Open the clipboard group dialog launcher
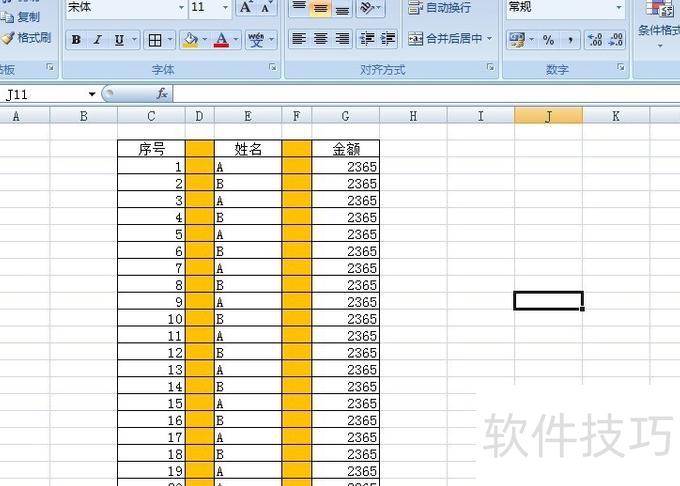Screen dimensions: 680x486 50,67
